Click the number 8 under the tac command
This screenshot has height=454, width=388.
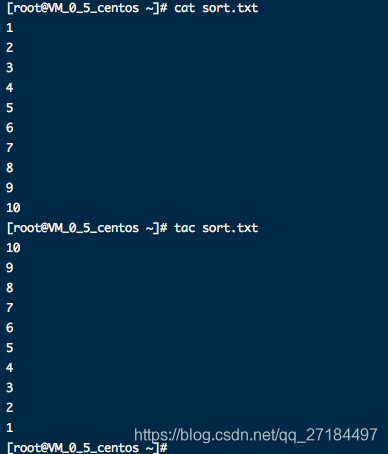(x=10, y=288)
